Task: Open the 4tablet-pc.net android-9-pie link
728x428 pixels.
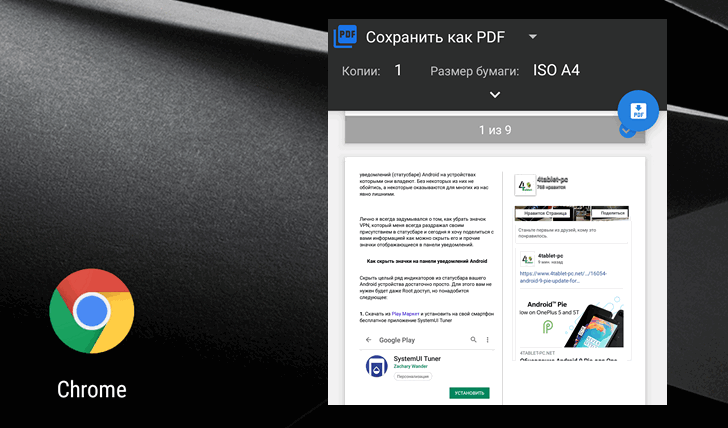Action: coord(563,277)
